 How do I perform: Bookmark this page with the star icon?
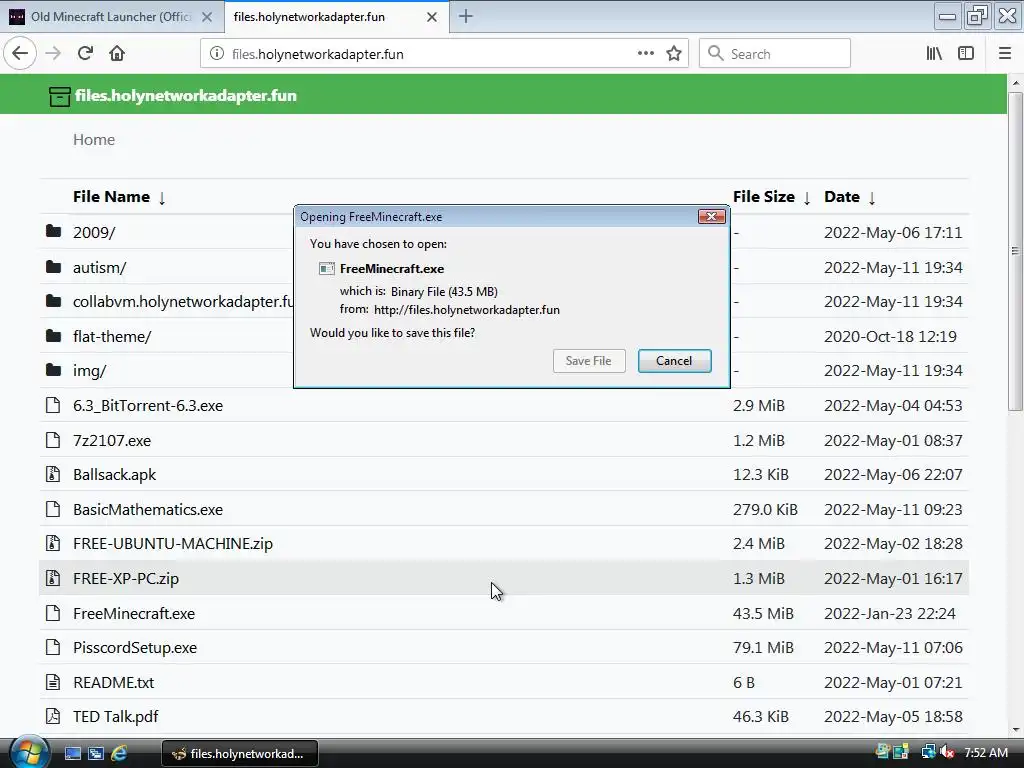click(674, 54)
